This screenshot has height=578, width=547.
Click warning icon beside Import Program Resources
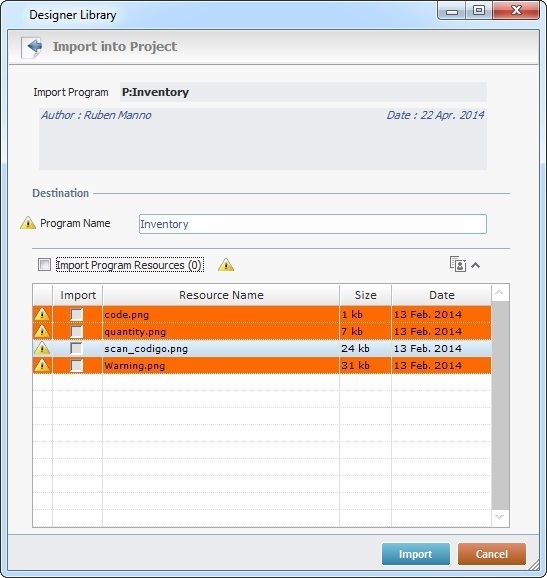click(226, 265)
